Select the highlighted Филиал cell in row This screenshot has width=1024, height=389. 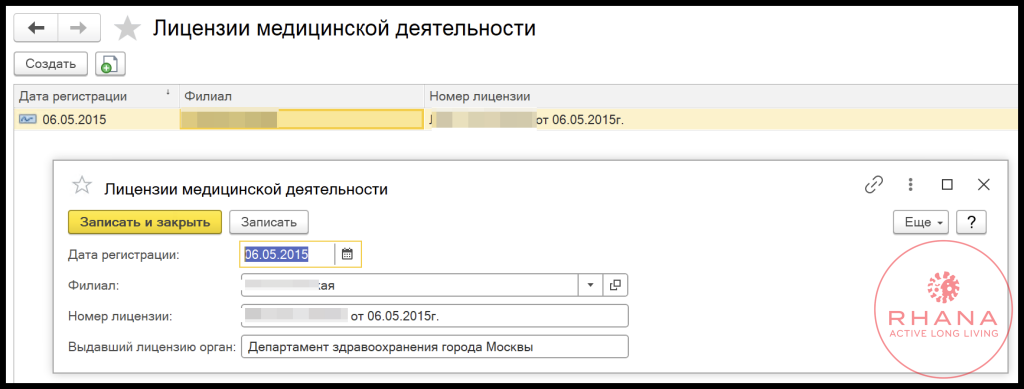302,119
